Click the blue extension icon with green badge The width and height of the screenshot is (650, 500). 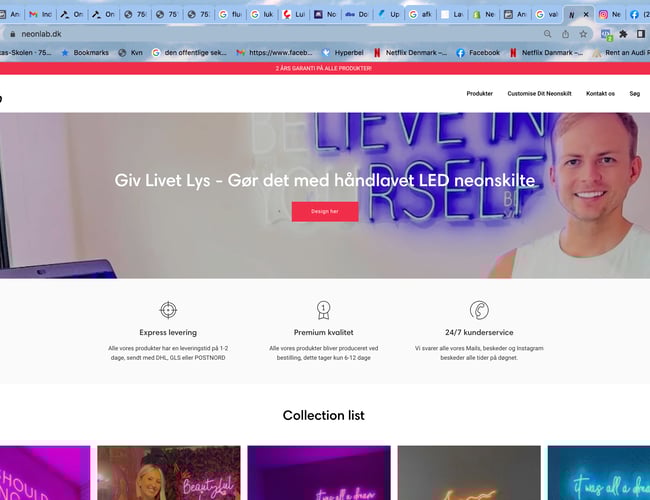click(606, 34)
